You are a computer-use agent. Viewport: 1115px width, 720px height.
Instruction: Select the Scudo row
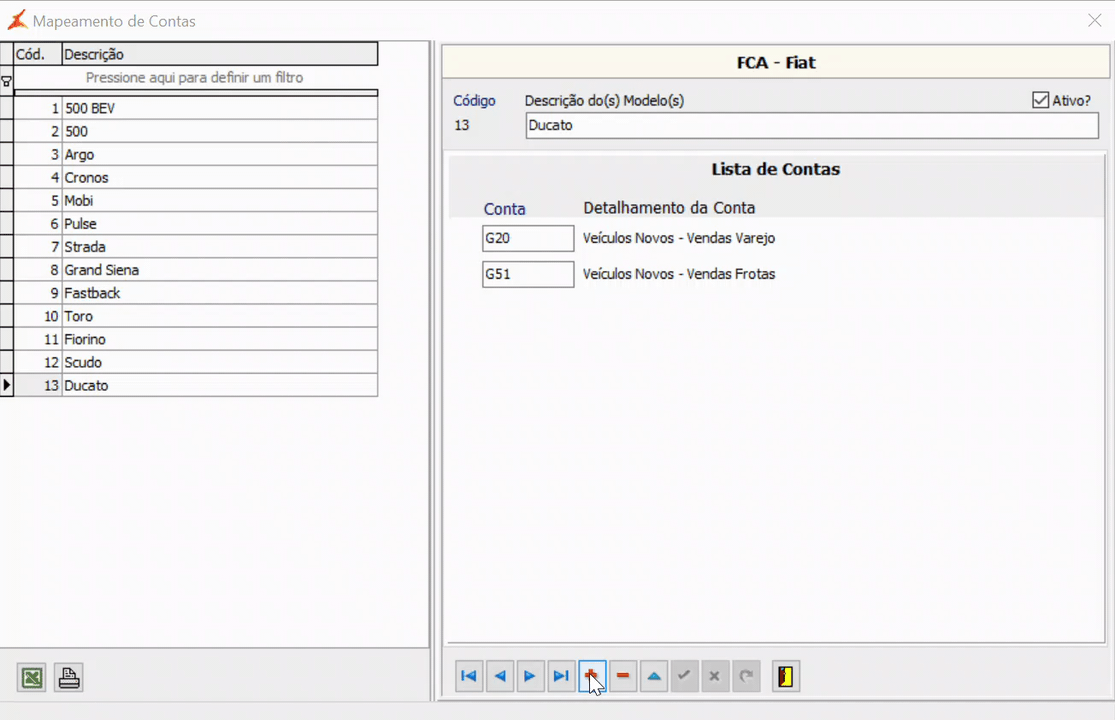point(196,362)
